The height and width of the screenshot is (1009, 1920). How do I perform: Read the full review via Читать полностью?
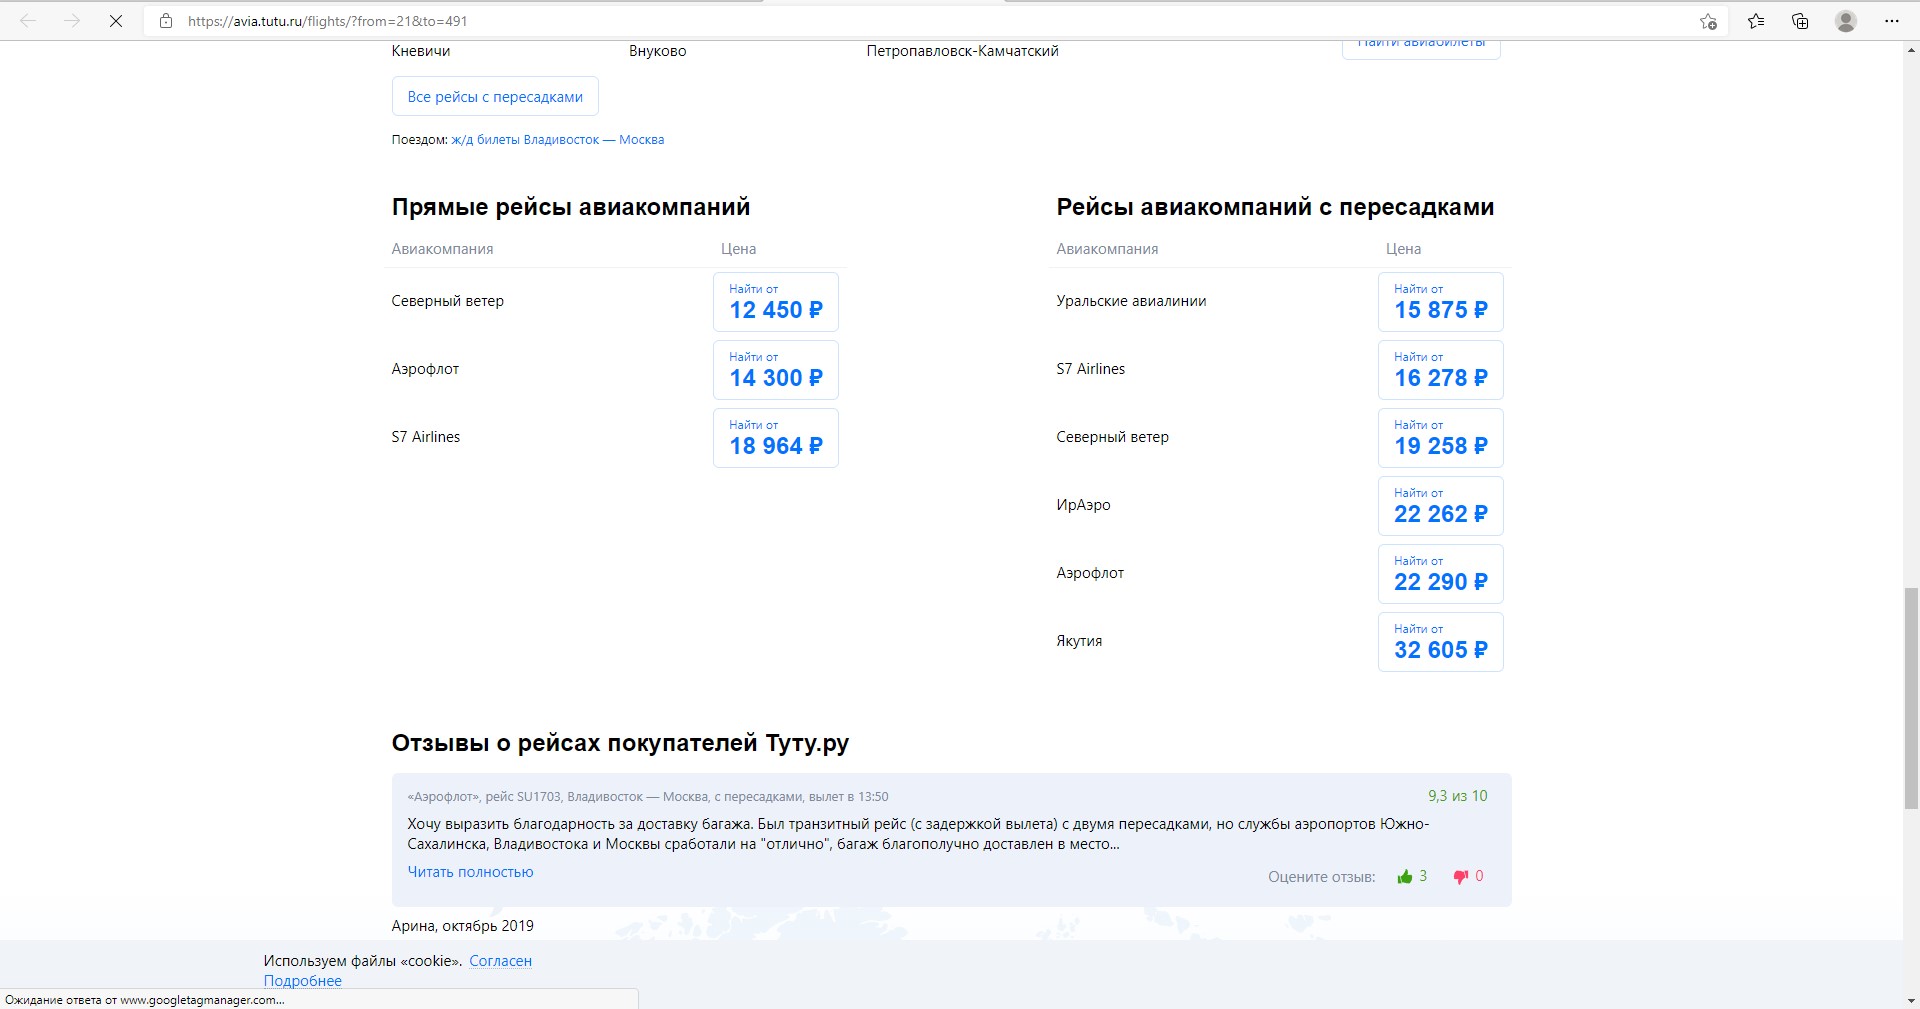pos(470,872)
